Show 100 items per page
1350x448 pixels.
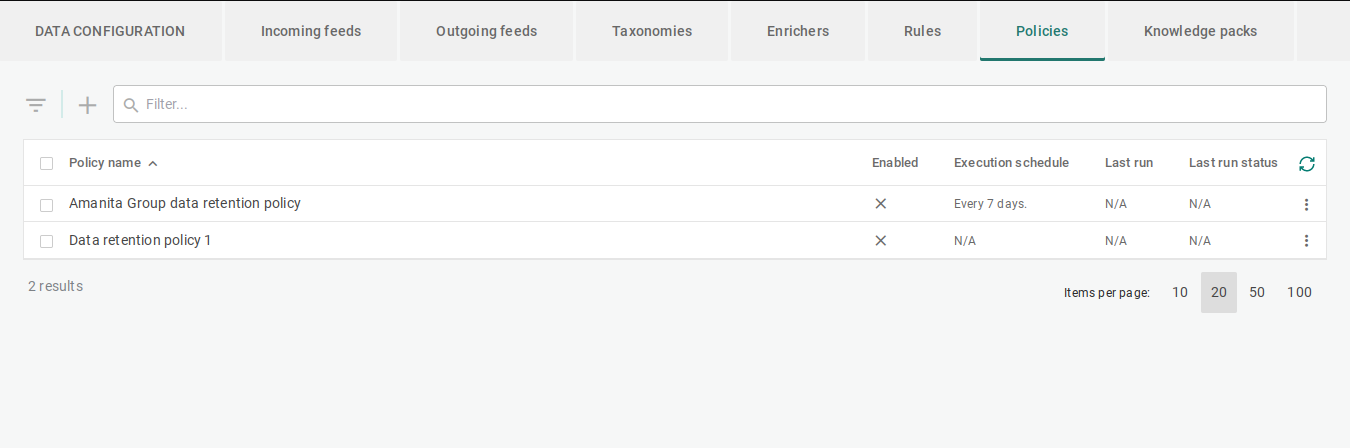1299,293
